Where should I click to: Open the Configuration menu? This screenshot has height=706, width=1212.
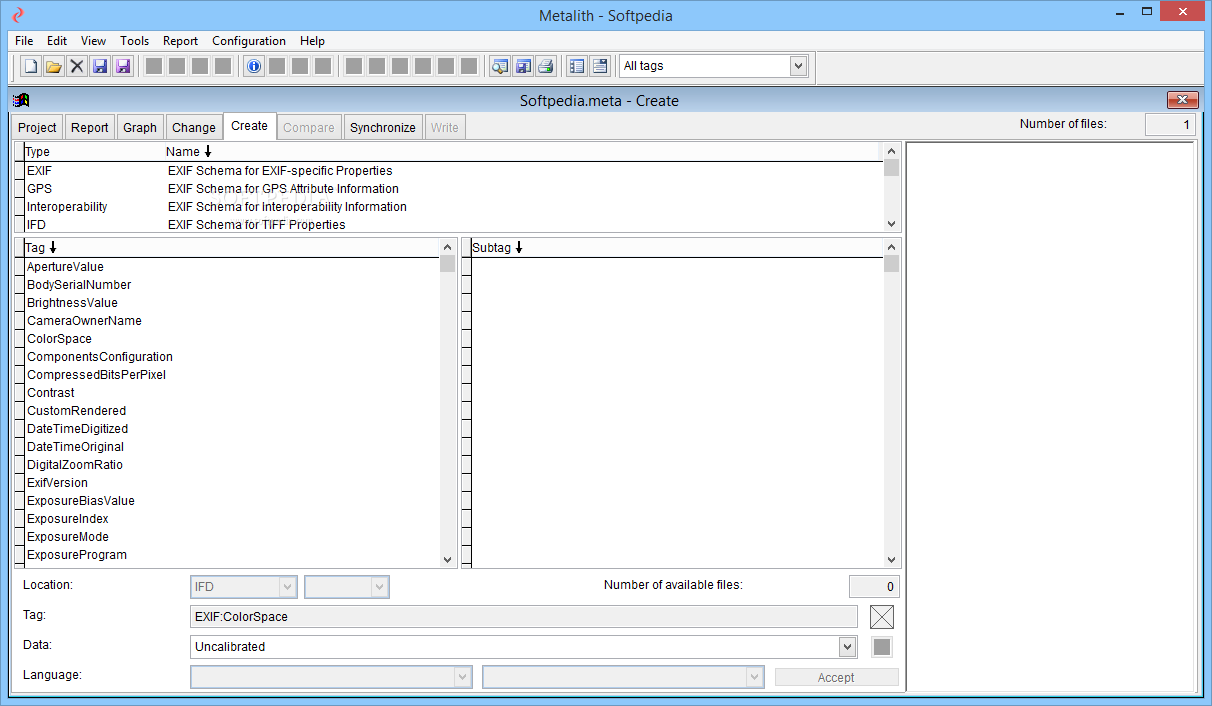coord(249,41)
